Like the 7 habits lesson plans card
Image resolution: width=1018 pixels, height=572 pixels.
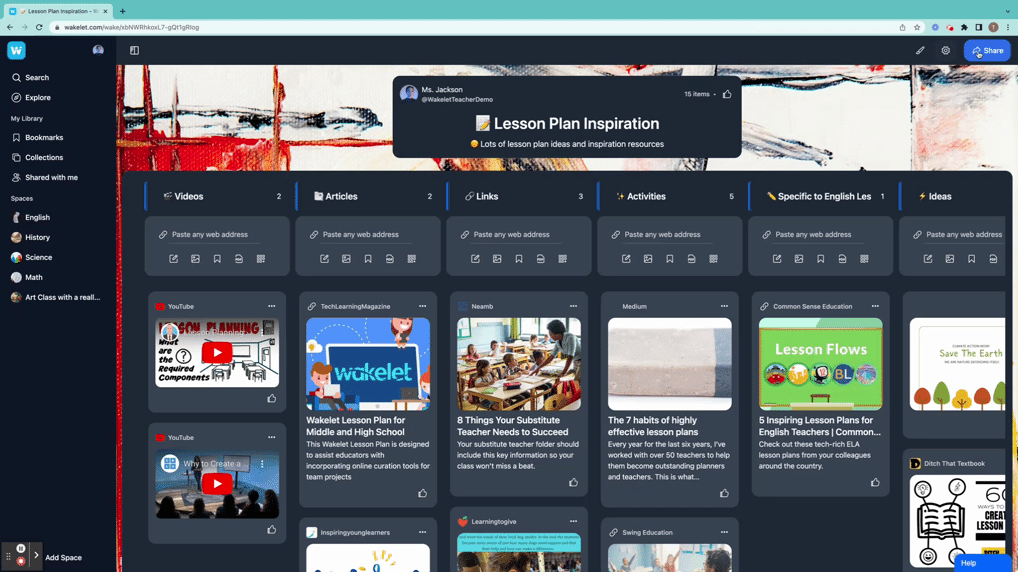[x=724, y=493]
